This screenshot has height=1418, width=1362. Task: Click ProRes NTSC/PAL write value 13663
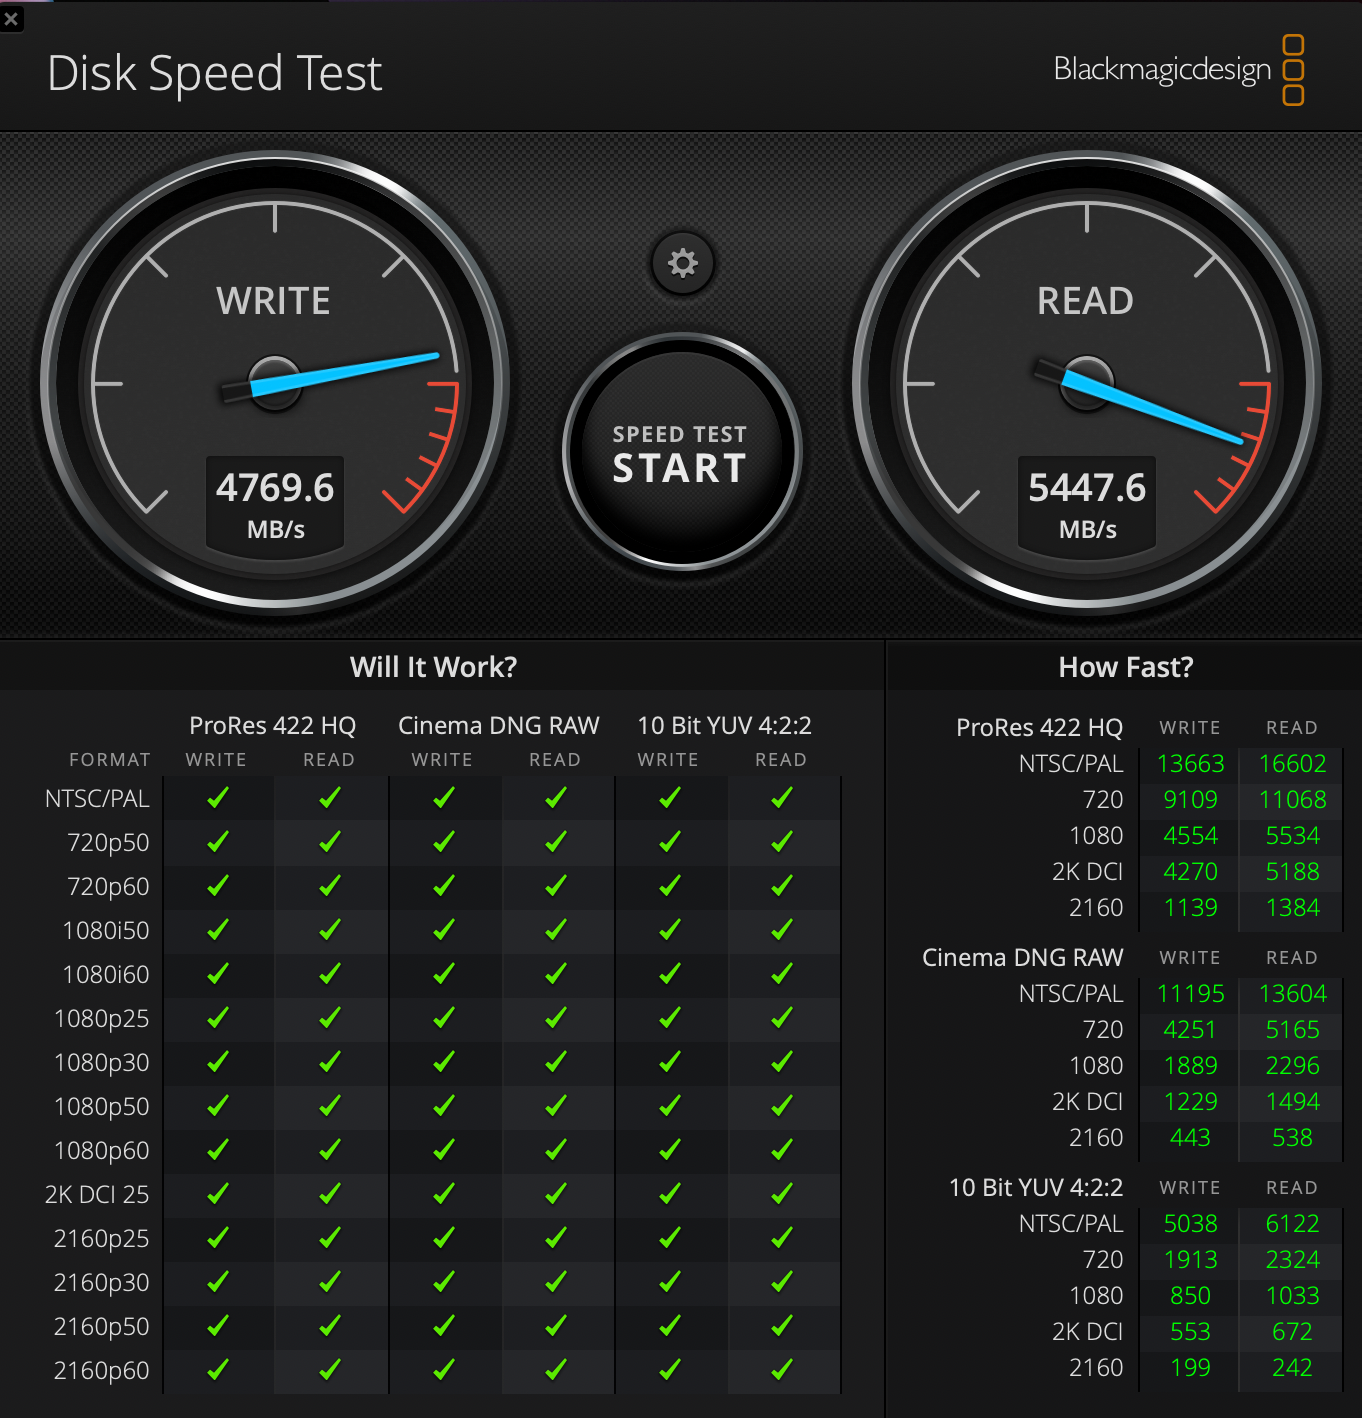[x=1190, y=764]
